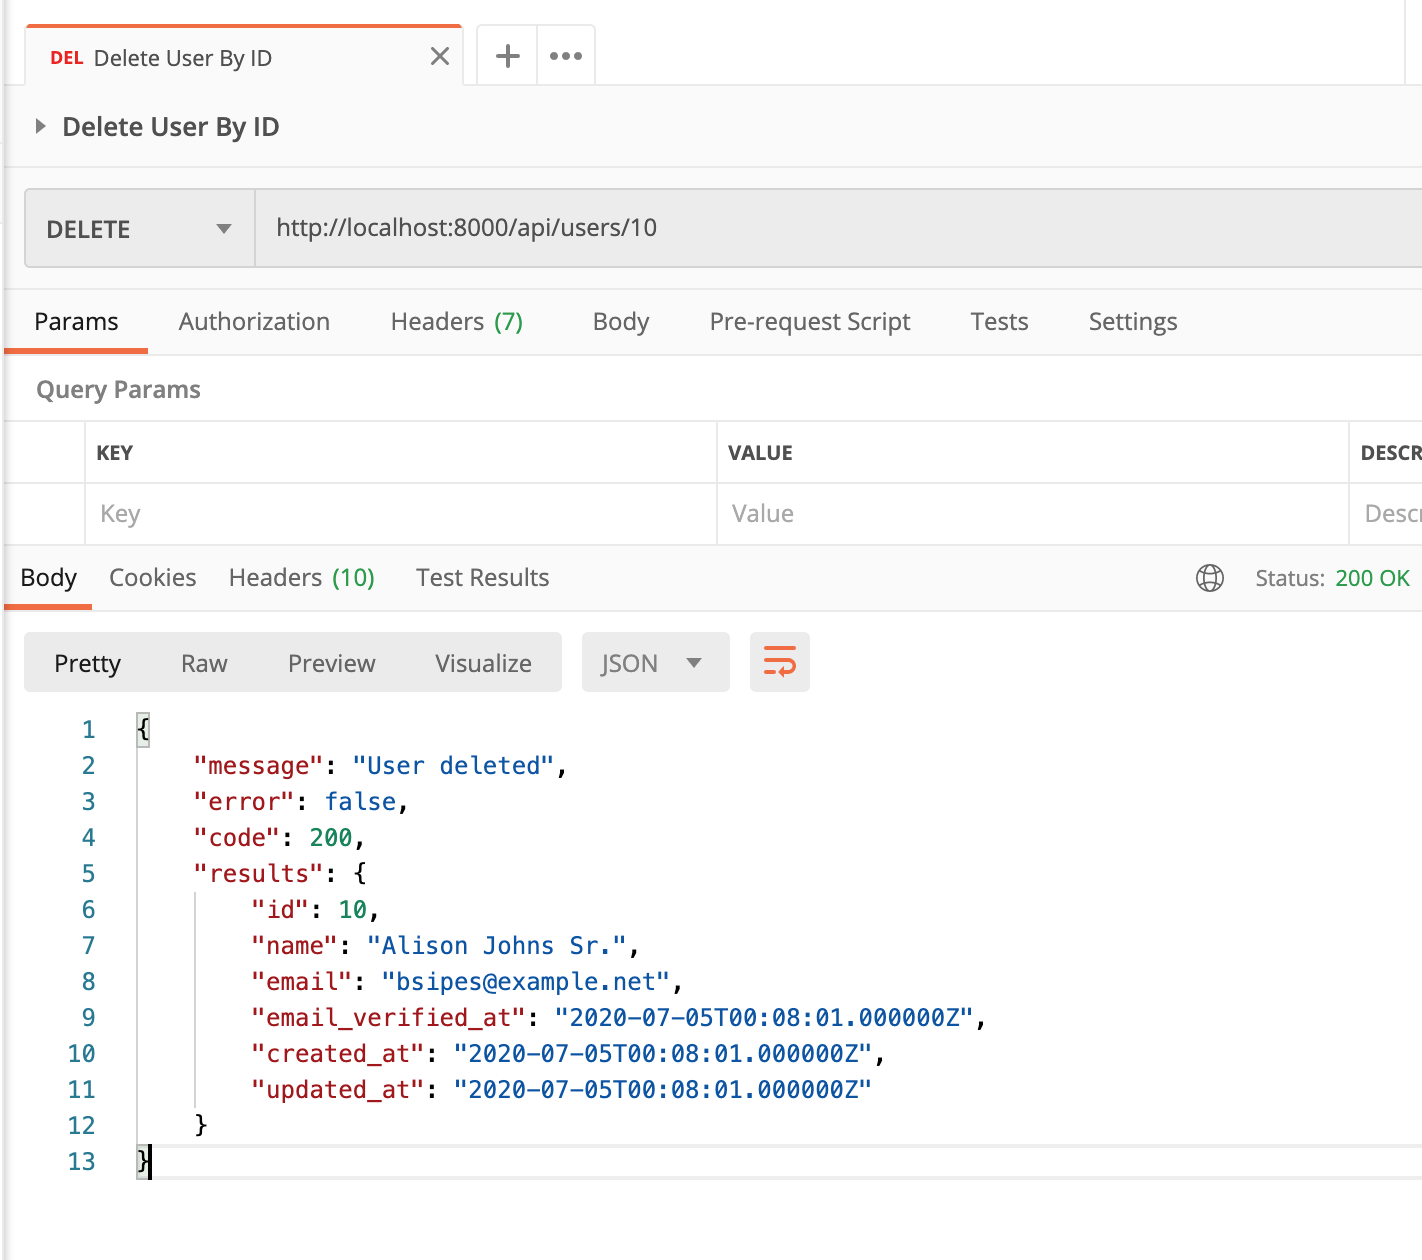
Task: Click the "User deleted" message value
Action: (453, 766)
